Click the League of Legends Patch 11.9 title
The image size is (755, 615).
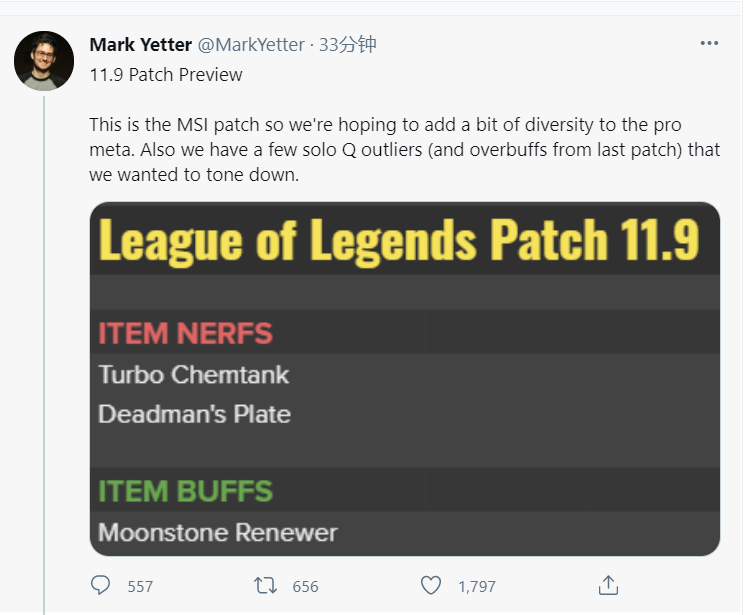(x=399, y=240)
